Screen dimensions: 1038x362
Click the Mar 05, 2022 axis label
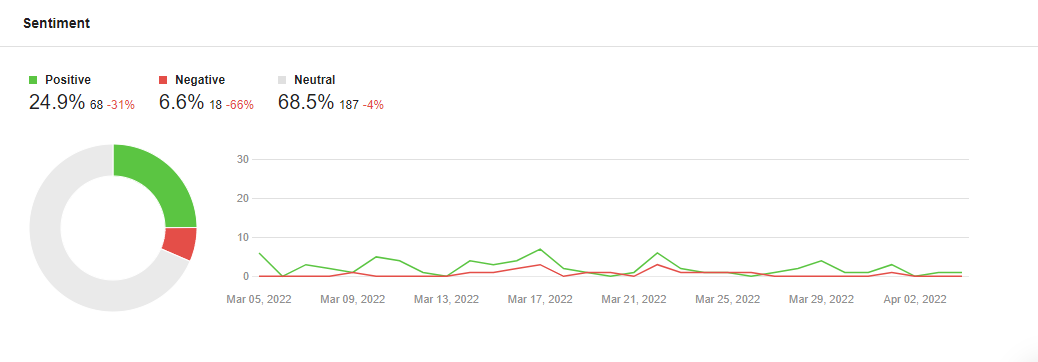(259, 299)
